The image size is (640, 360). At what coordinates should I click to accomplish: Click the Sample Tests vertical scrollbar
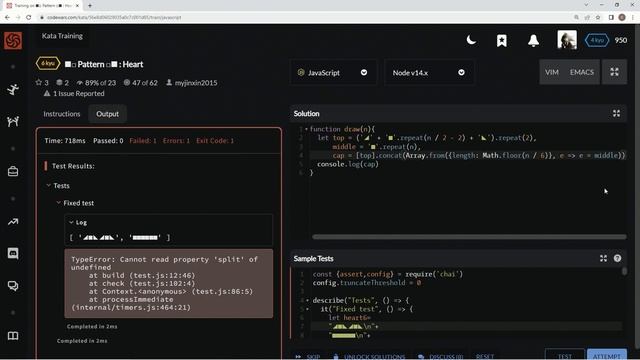(624, 271)
